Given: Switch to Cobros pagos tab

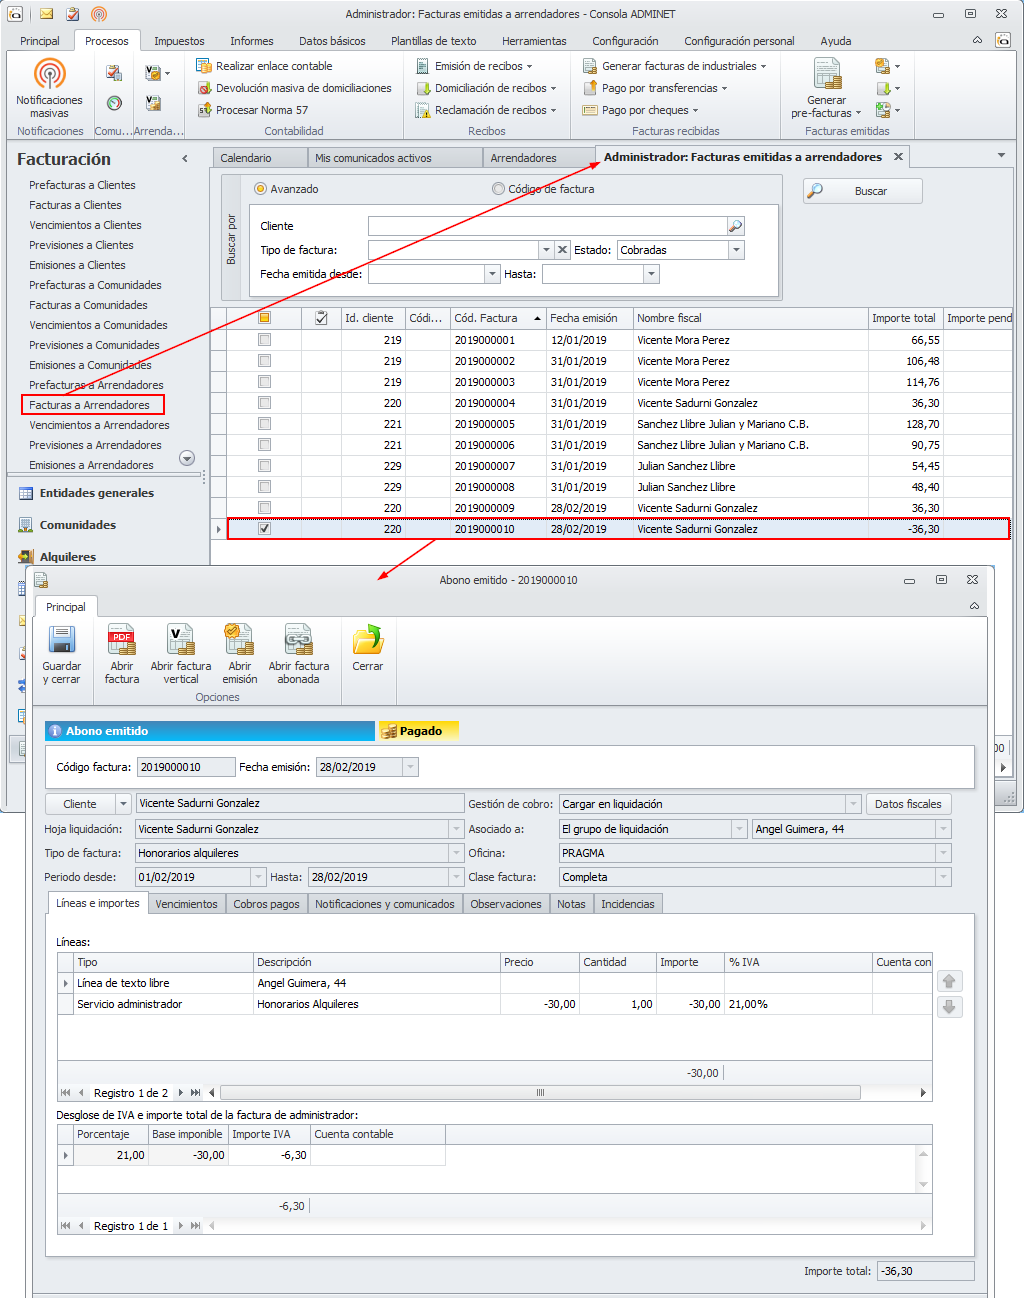Looking at the screenshot, I should 266,904.
